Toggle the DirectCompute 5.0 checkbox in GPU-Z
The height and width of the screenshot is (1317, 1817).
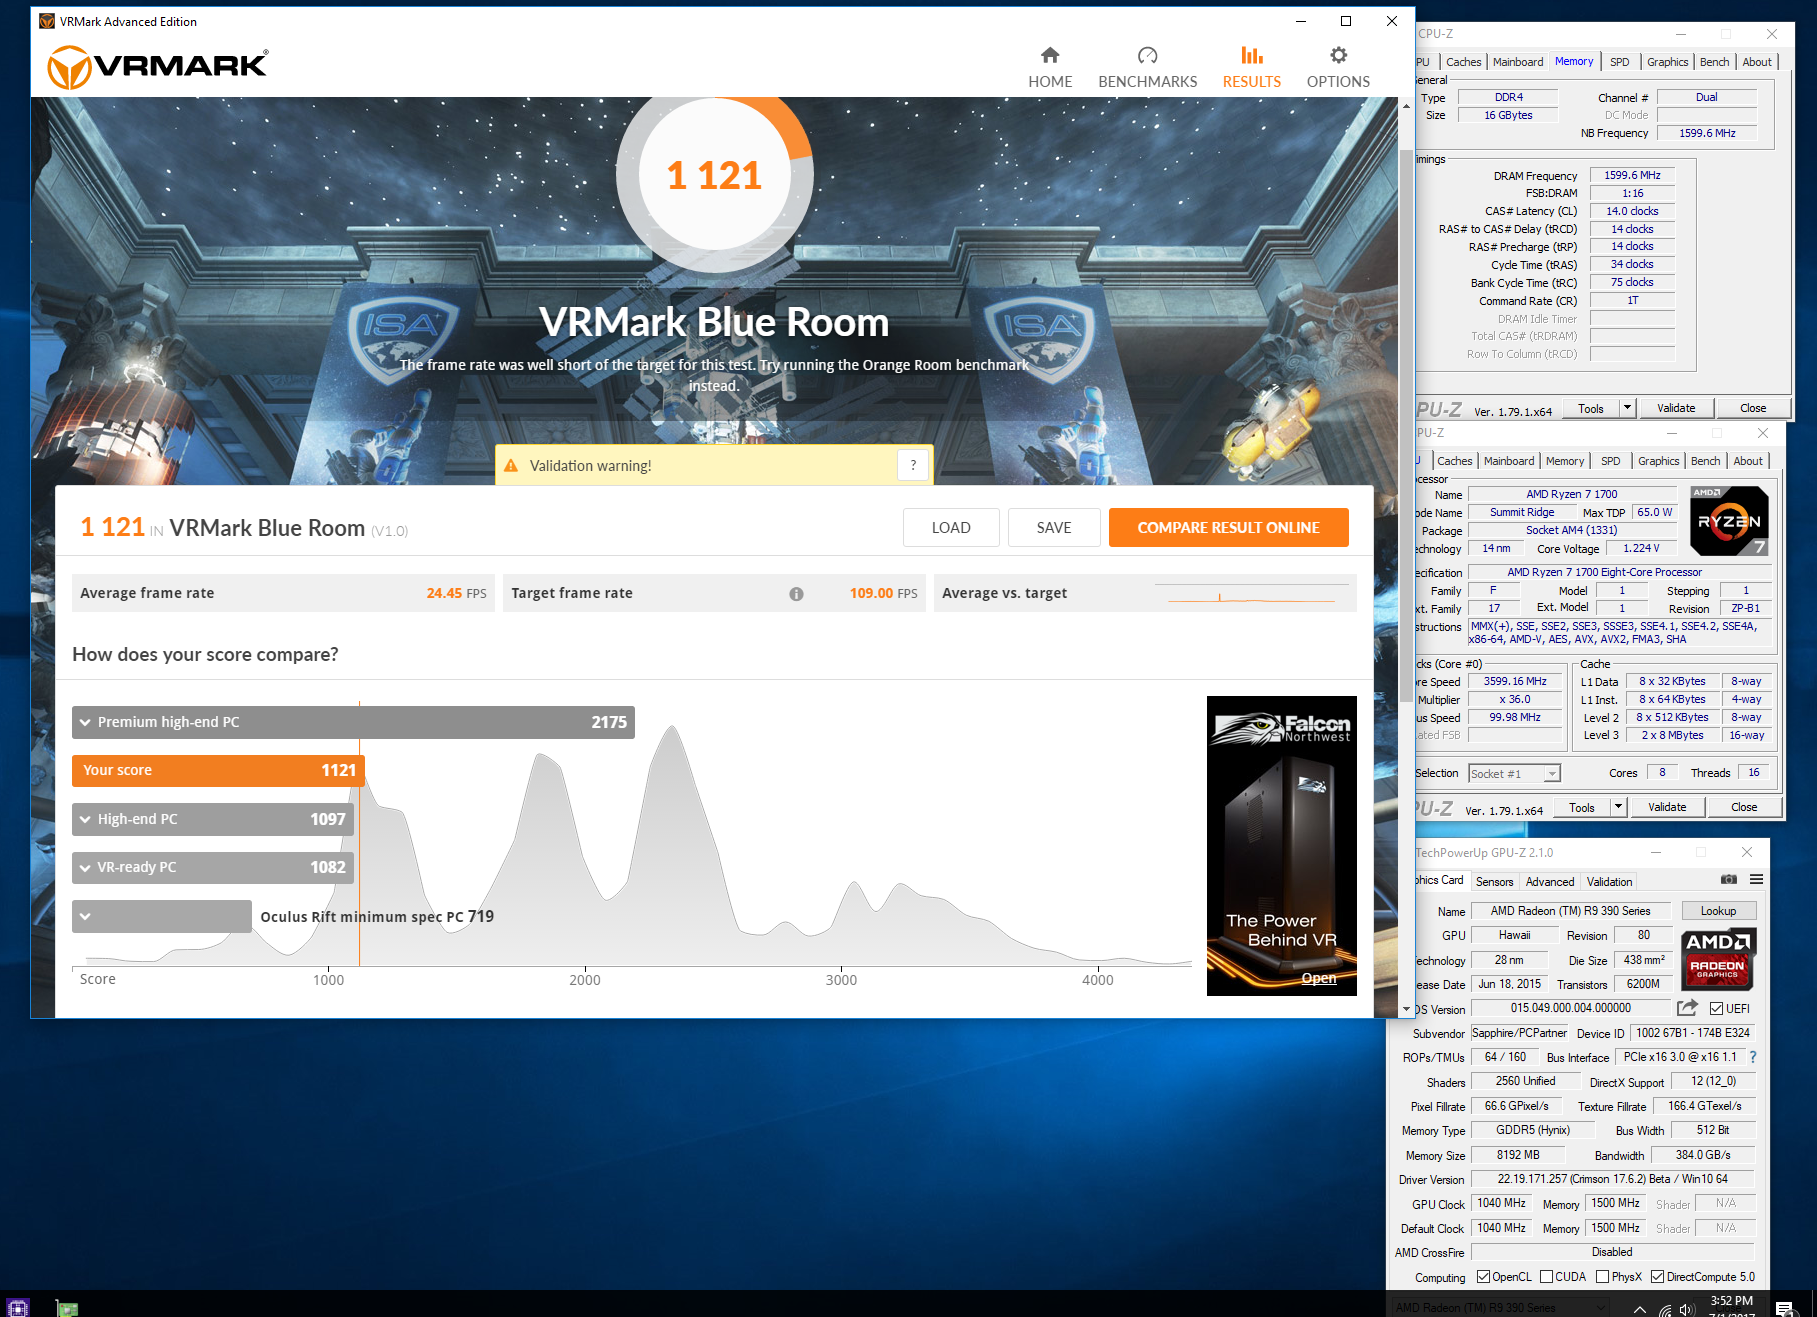point(1657,1277)
